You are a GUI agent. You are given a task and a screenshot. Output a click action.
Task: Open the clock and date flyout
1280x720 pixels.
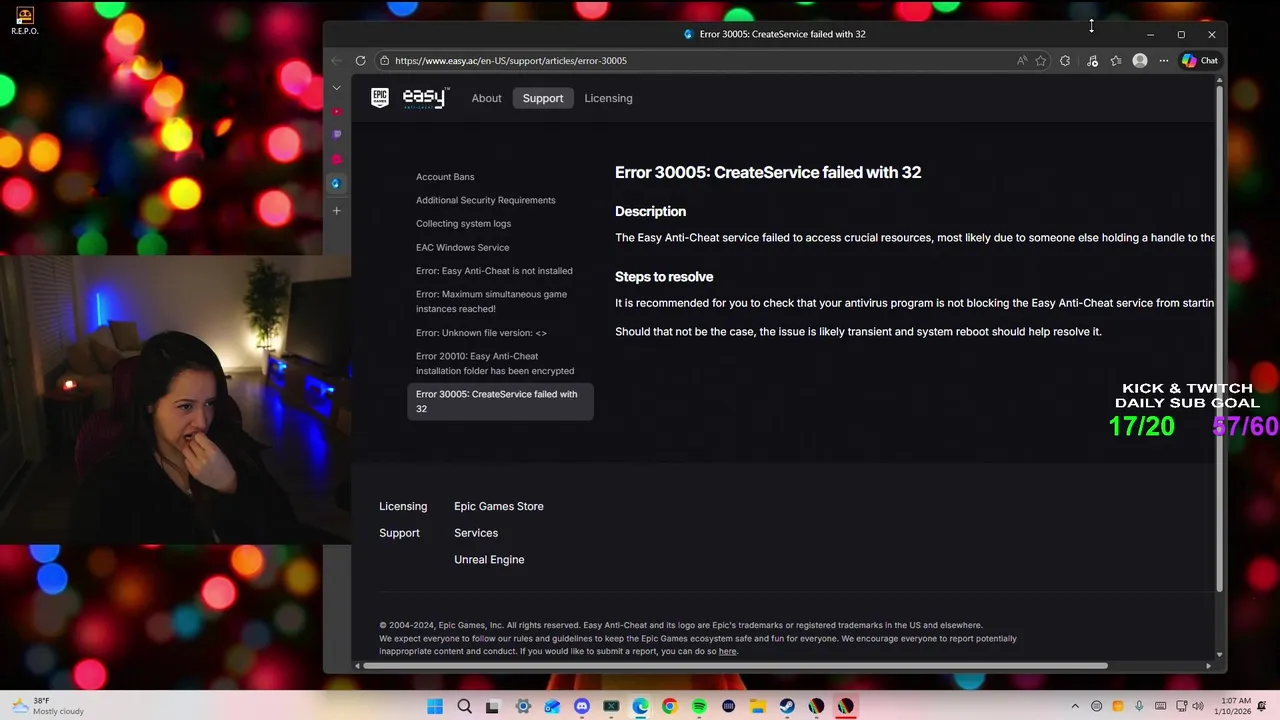click(x=1235, y=707)
